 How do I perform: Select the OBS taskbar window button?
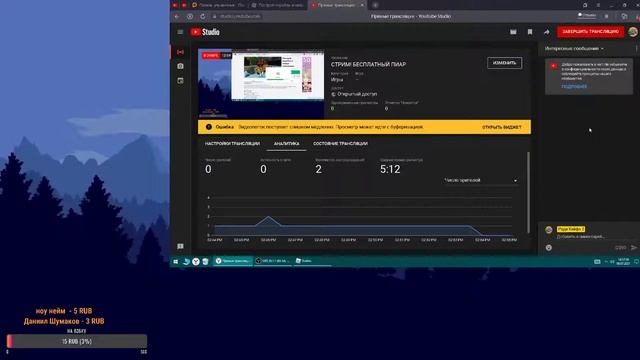(x=273, y=261)
